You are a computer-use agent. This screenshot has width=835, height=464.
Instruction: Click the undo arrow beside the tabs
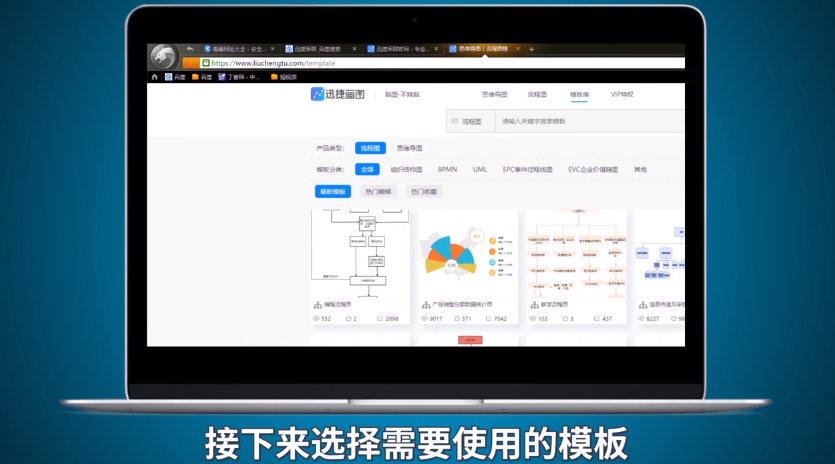[190, 49]
